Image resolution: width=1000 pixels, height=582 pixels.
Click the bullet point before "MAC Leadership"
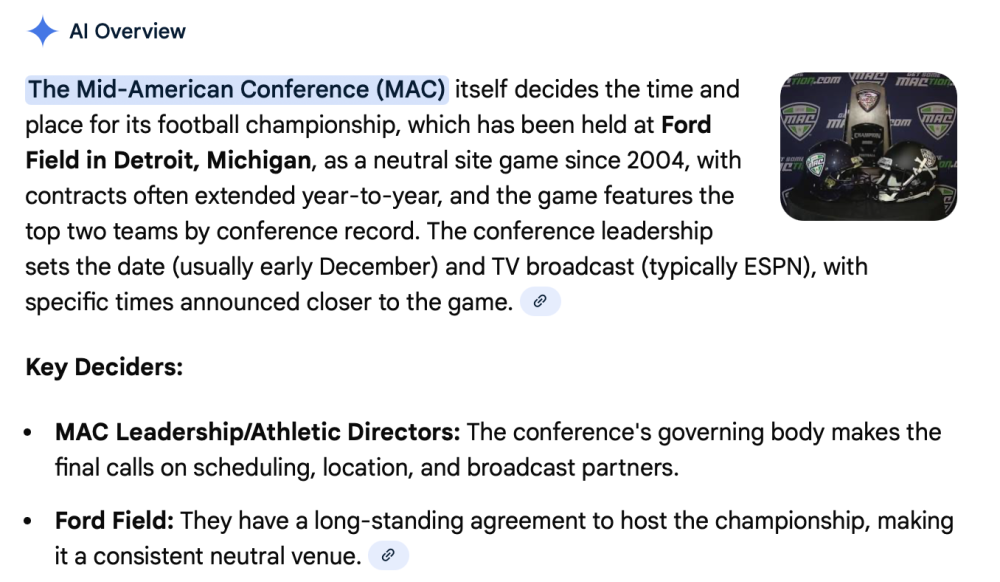[33, 433]
